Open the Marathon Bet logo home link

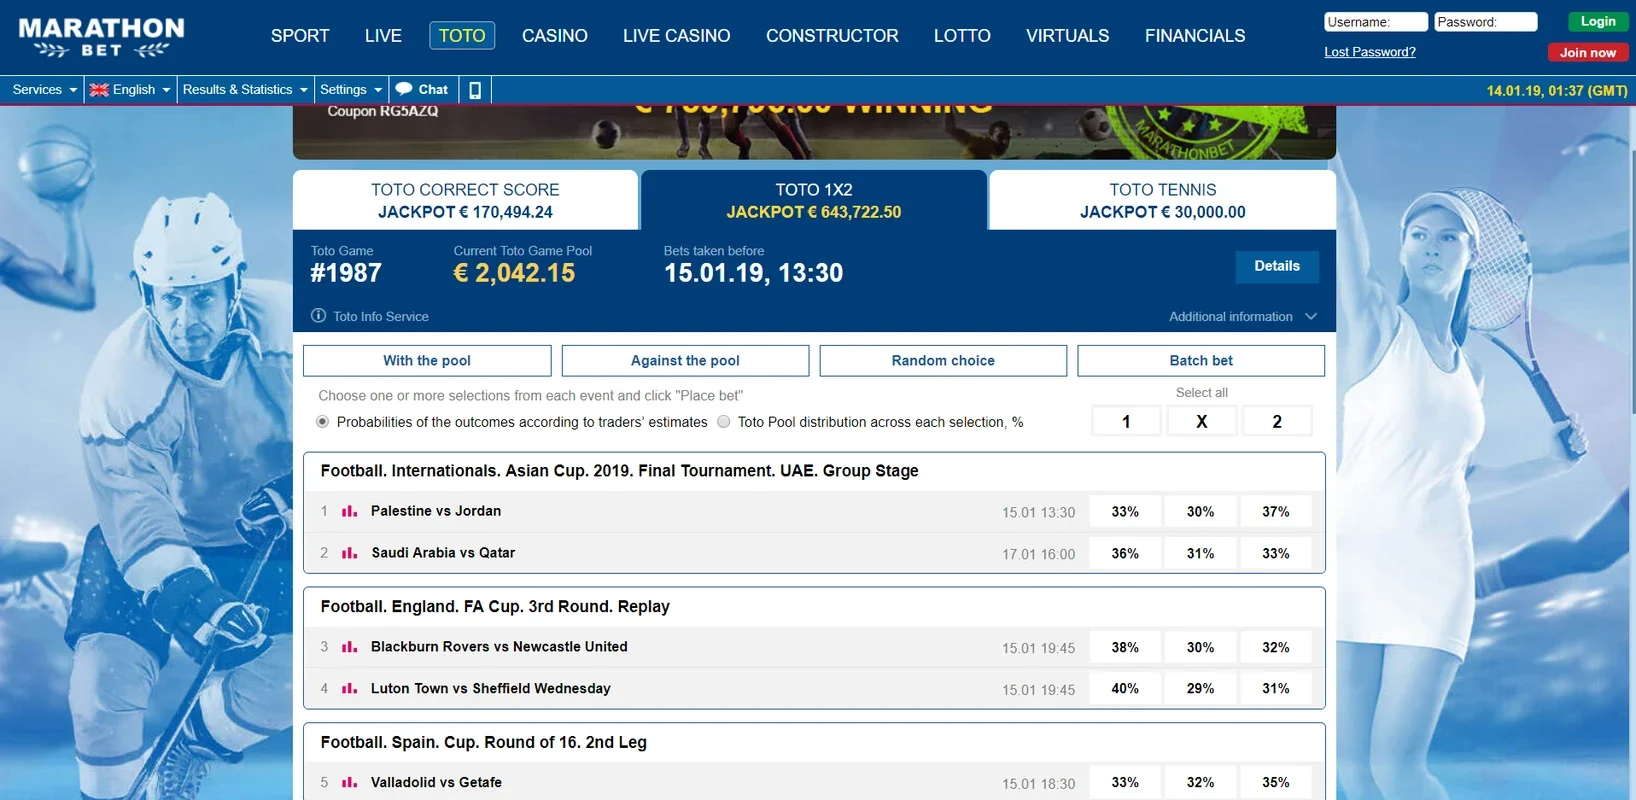click(x=101, y=37)
